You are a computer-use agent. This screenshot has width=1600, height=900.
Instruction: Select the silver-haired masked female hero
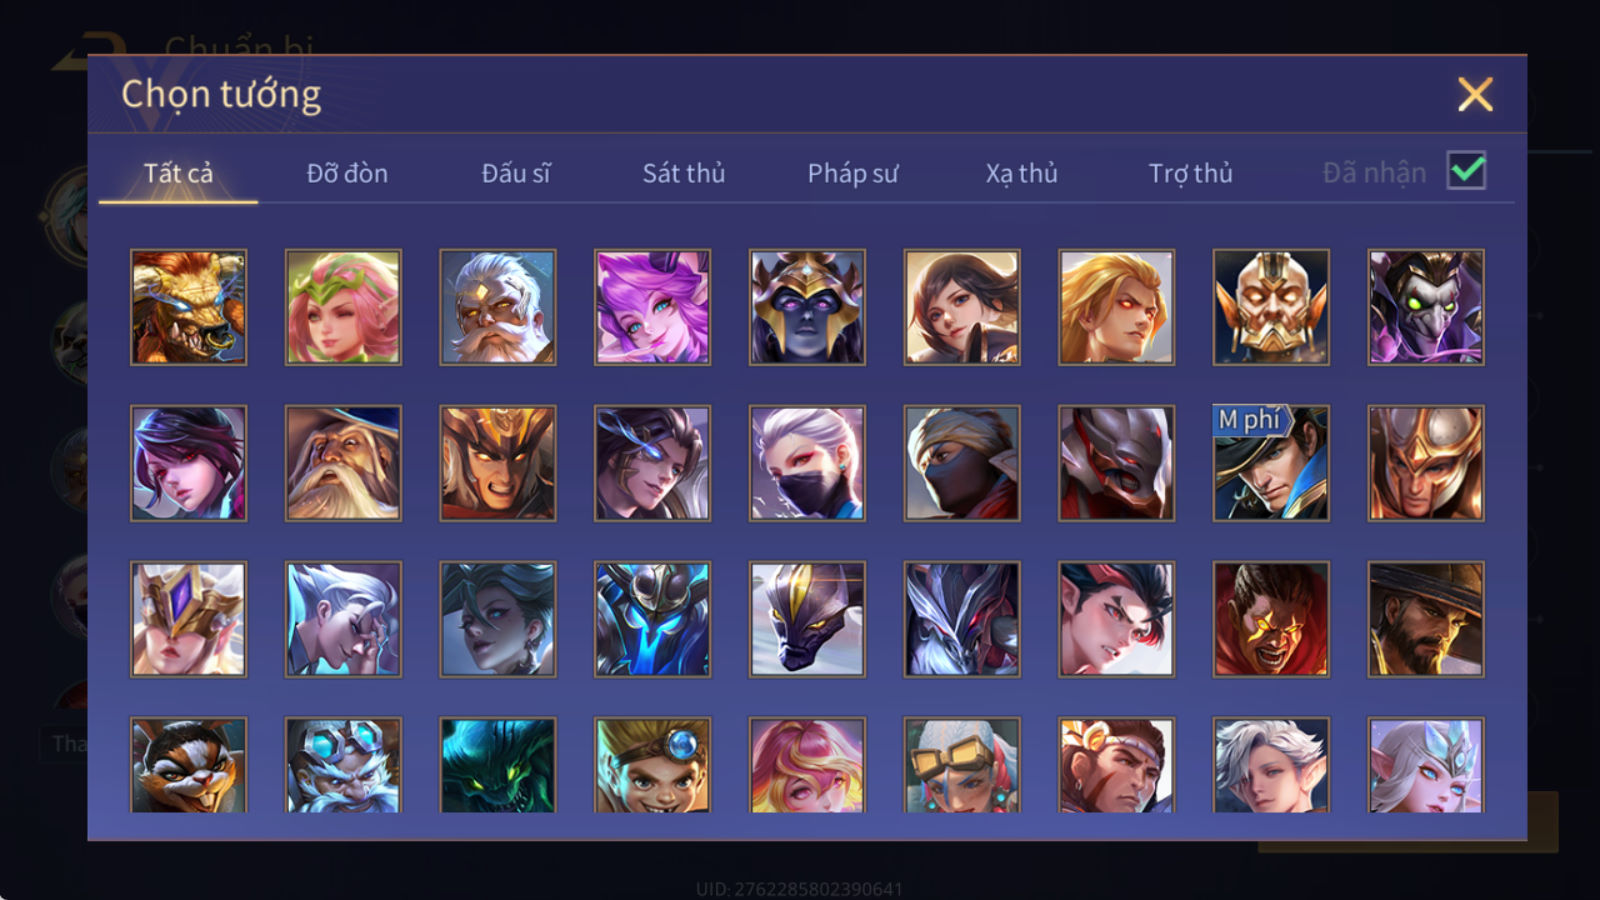click(807, 463)
